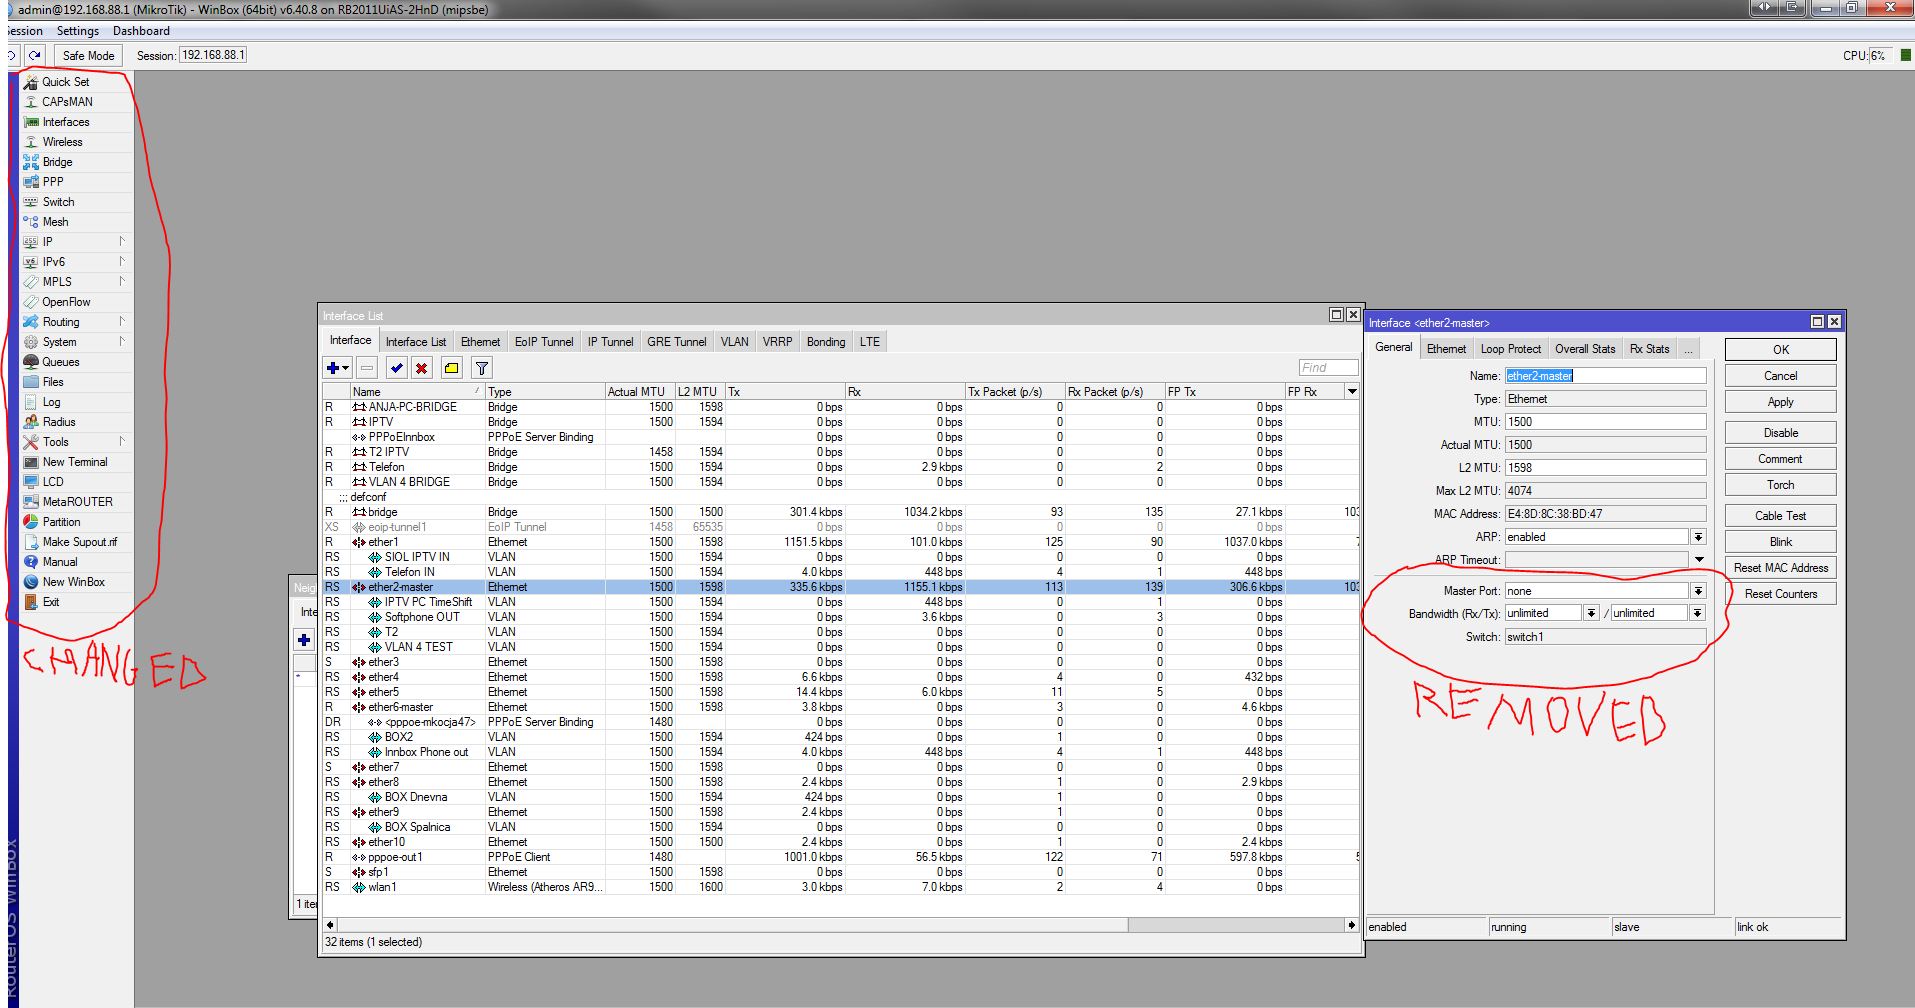Expand System submenu
Screen dimensions: 1915x1008
tap(122, 342)
